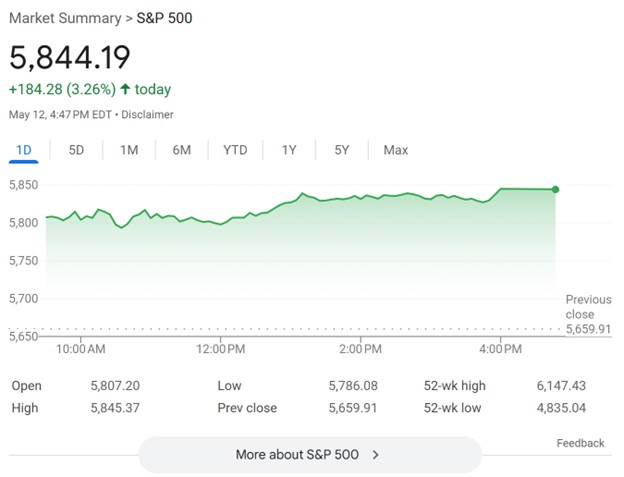This screenshot has height=477, width=624.
Task: Switch to the 1Y tab
Action: tap(289, 150)
